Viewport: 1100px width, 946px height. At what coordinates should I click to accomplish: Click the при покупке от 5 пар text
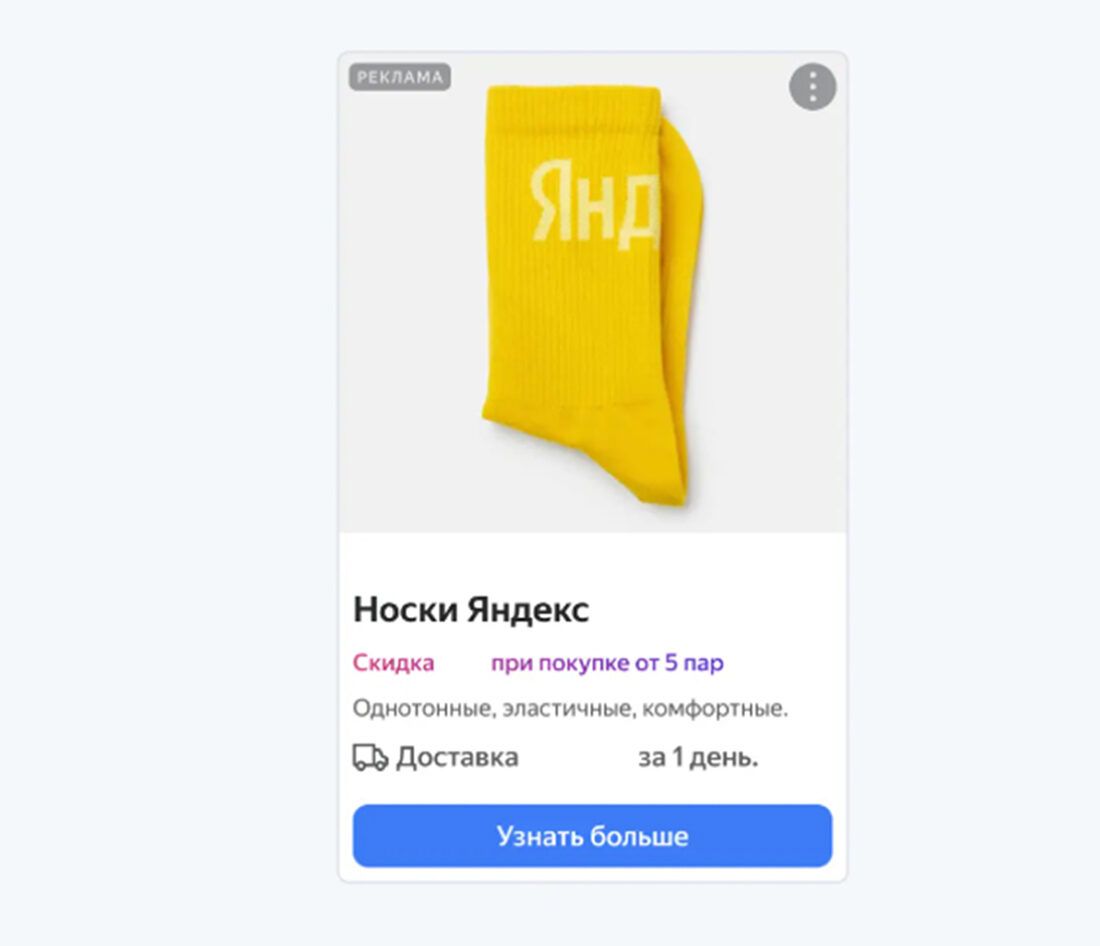point(607,663)
